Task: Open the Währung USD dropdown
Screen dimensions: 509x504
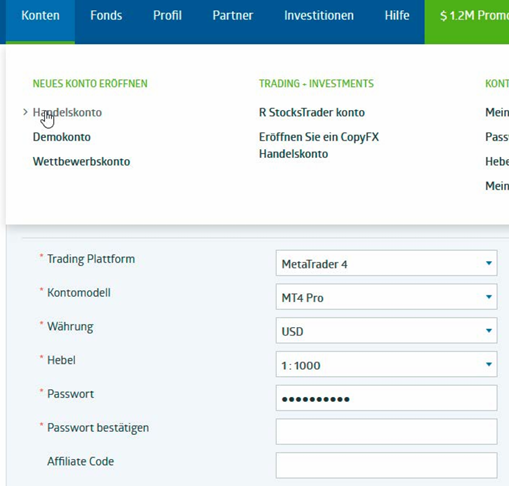Action: (386, 331)
